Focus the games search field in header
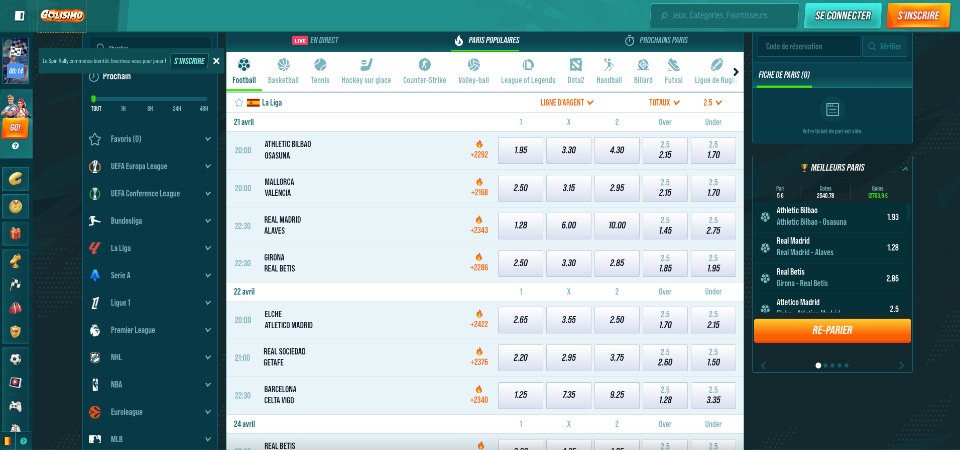This screenshot has width=960, height=450. click(724, 16)
